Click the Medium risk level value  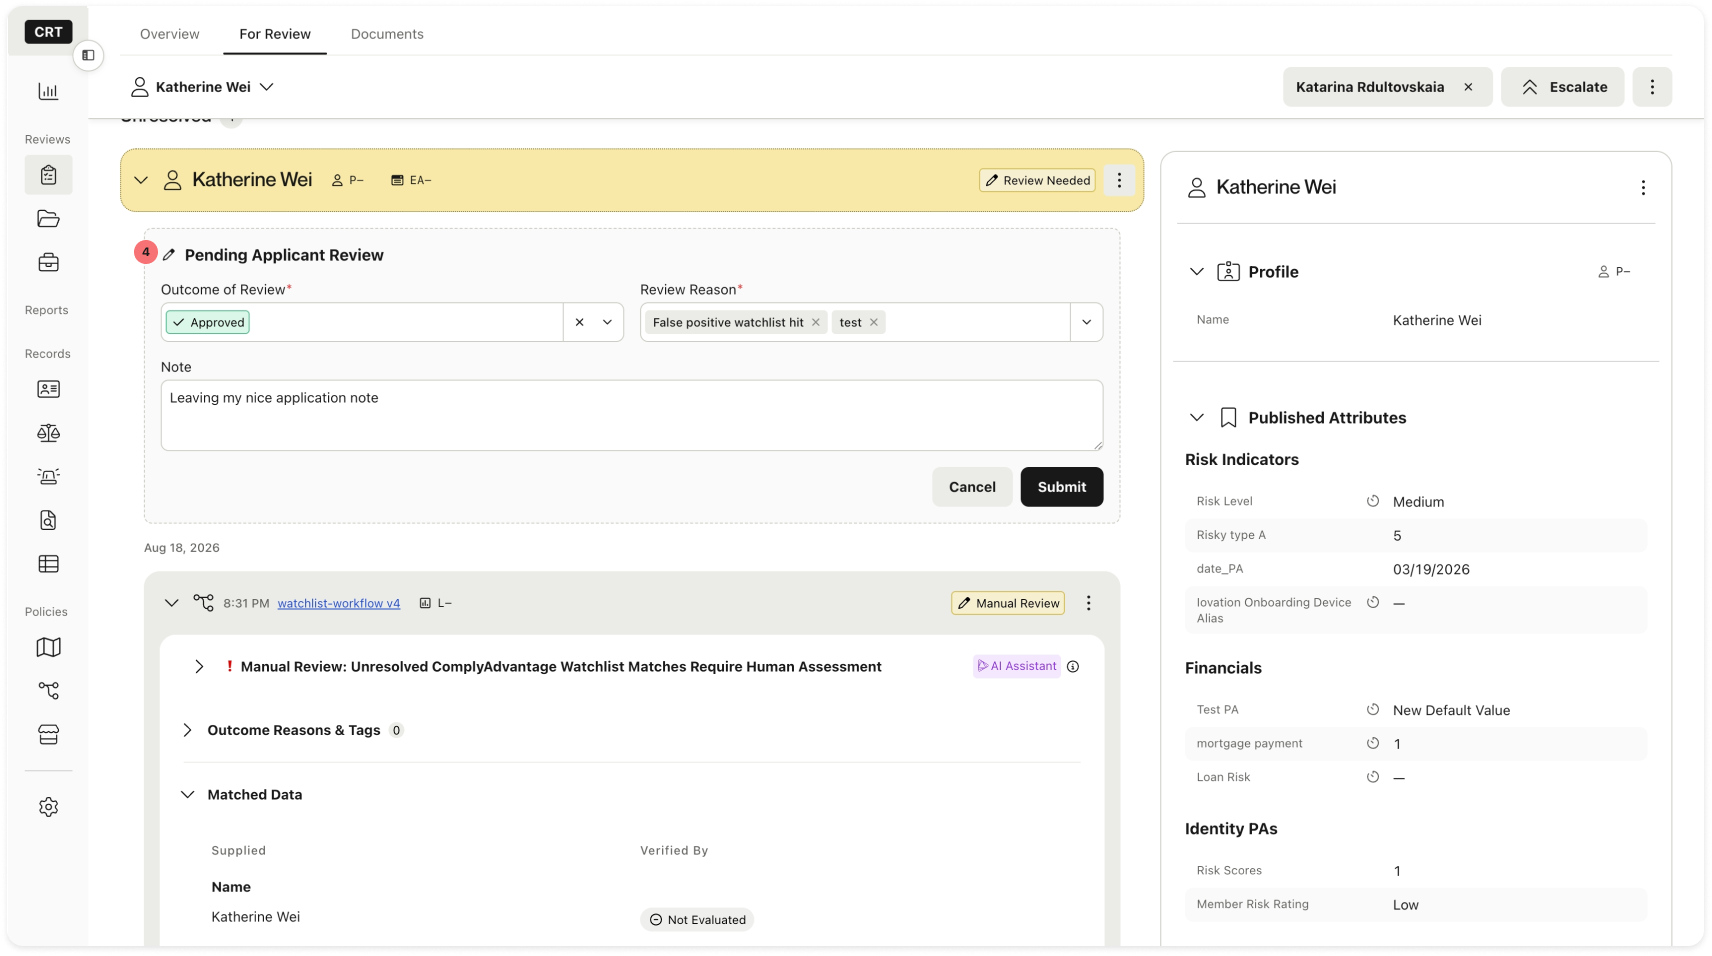tap(1418, 502)
